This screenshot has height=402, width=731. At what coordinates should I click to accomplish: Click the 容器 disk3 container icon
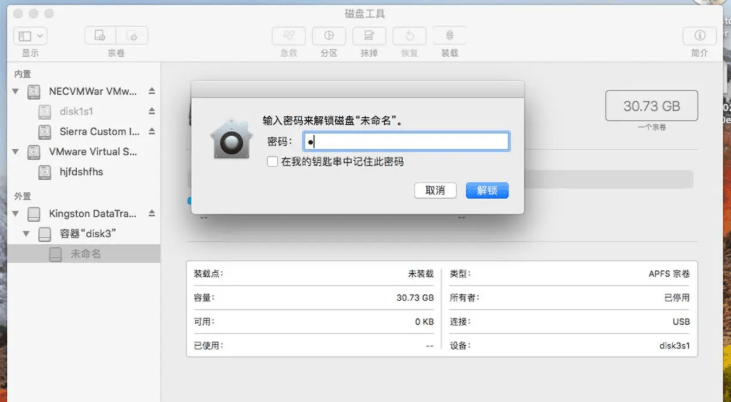[x=45, y=234]
